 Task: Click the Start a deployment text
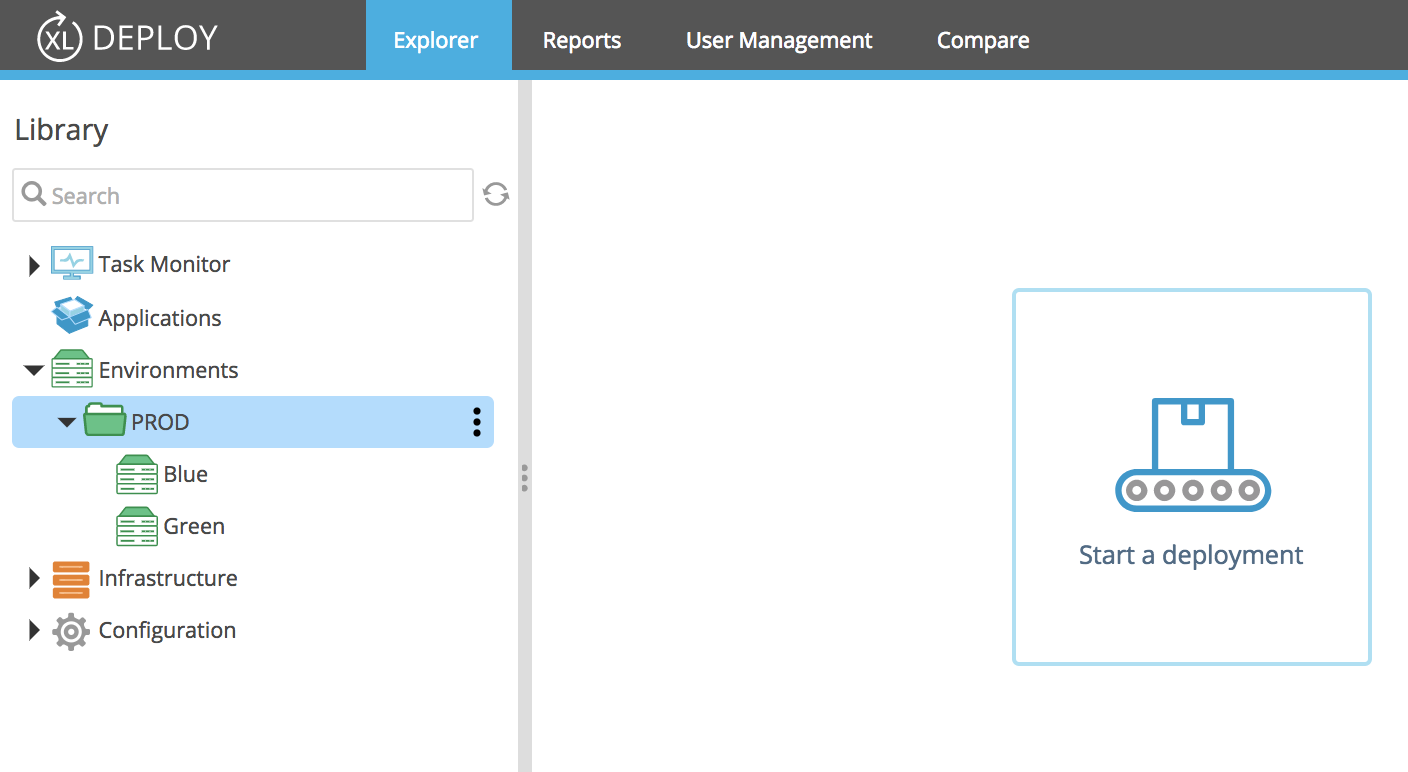[1191, 555]
